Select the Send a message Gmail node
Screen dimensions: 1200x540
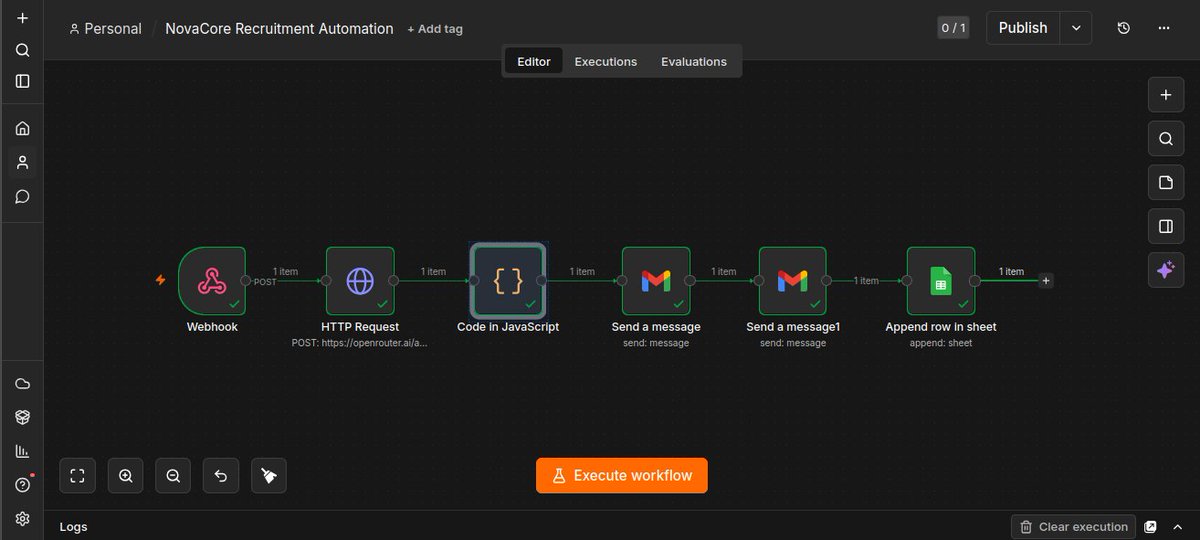click(656, 281)
